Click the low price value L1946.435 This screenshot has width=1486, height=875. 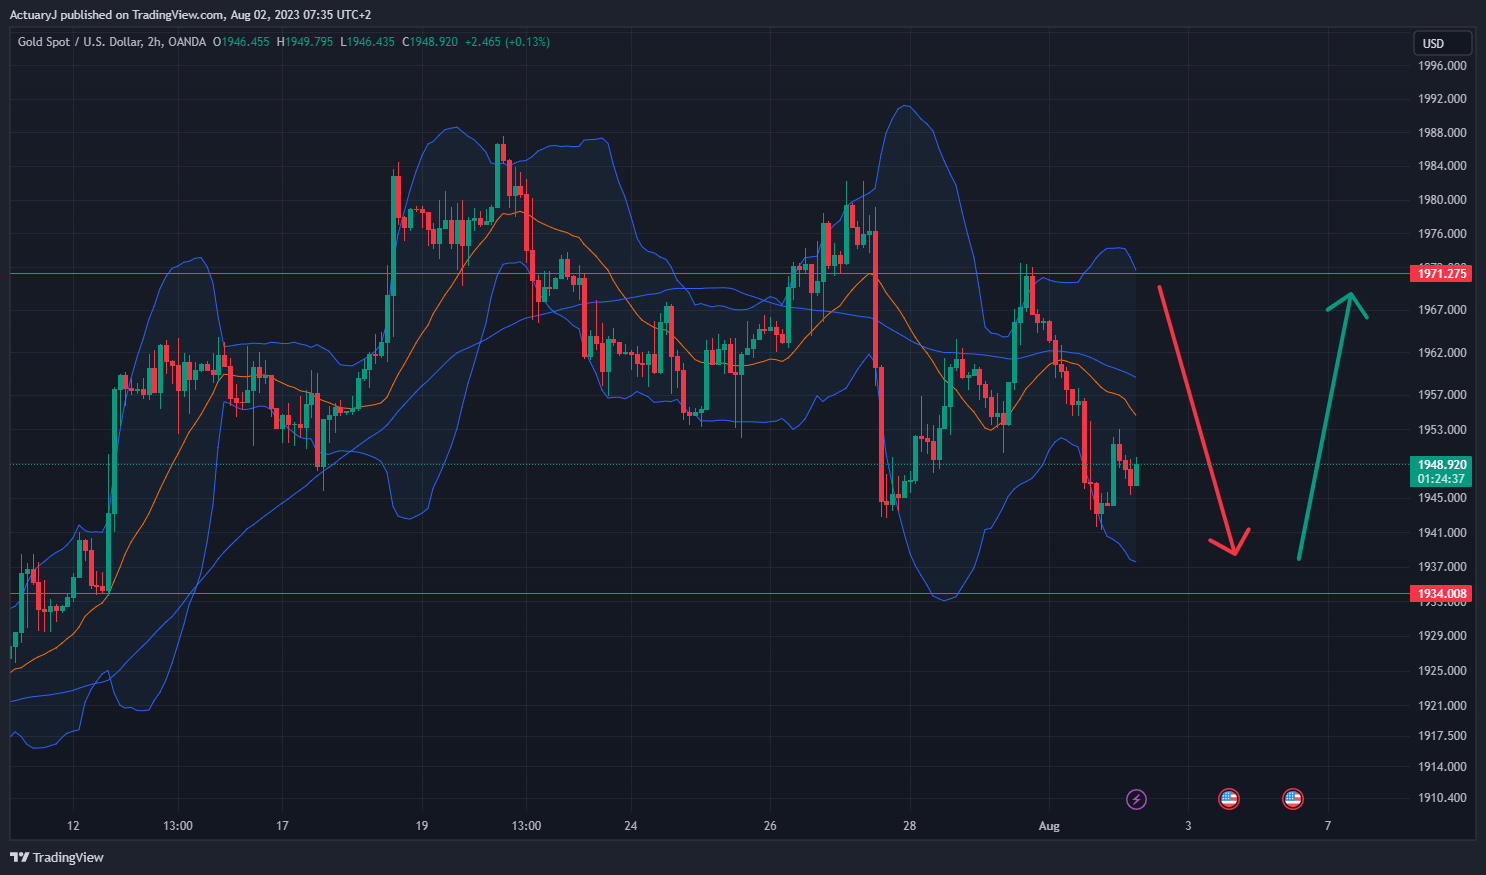pos(367,42)
